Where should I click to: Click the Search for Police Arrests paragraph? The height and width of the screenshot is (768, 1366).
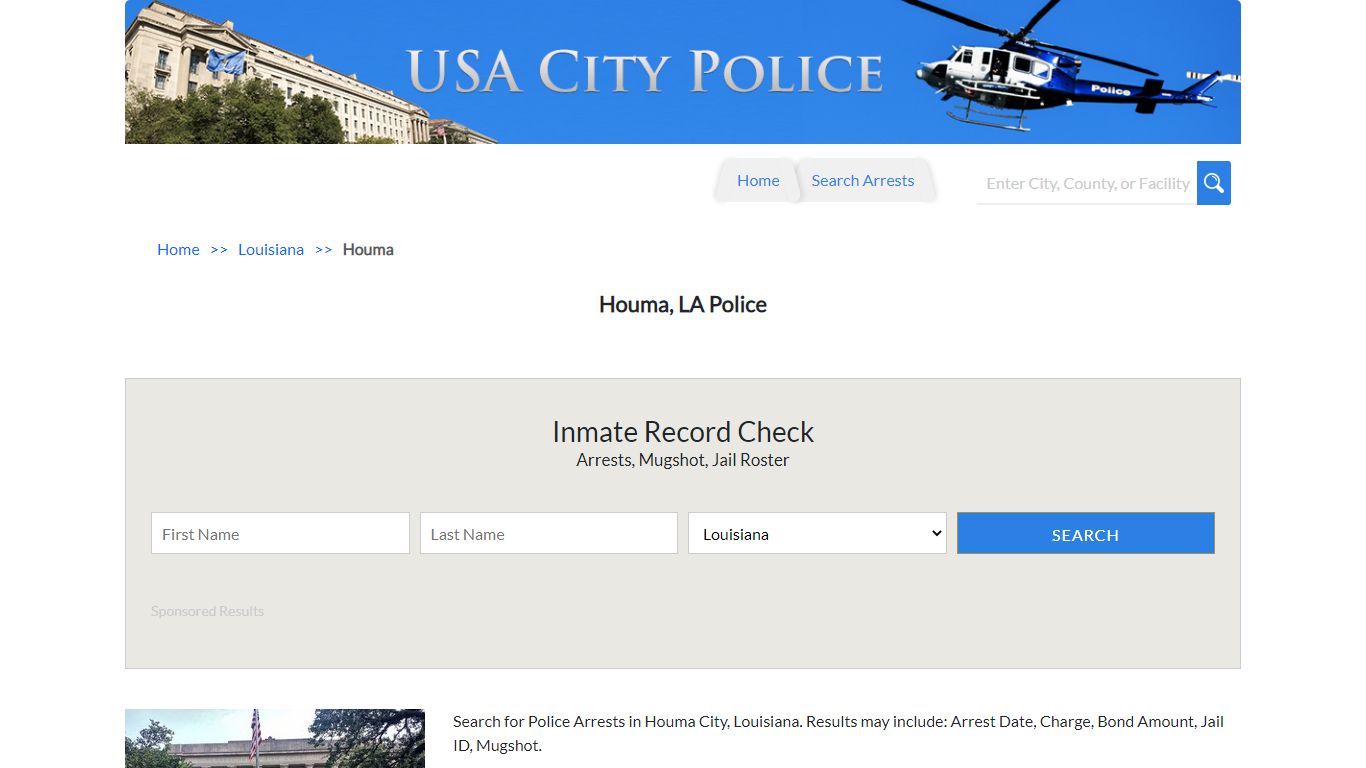coord(838,734)
